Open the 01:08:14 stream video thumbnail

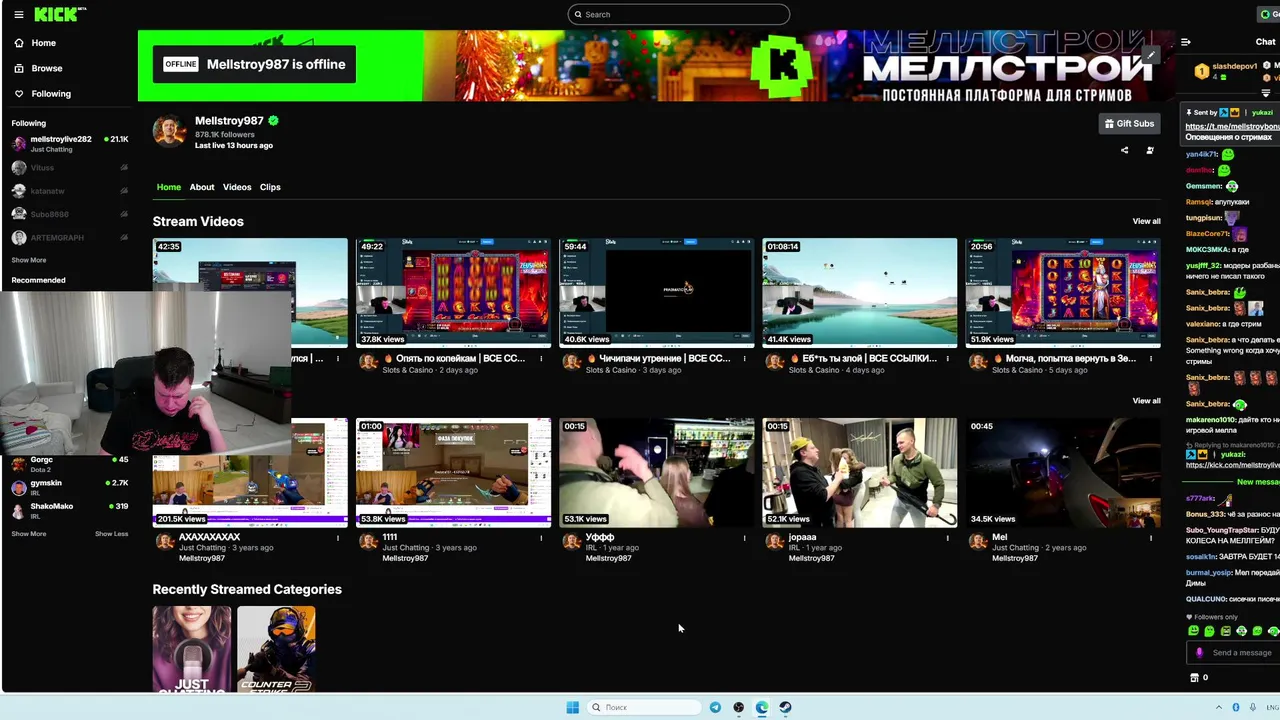coord(859,292)
